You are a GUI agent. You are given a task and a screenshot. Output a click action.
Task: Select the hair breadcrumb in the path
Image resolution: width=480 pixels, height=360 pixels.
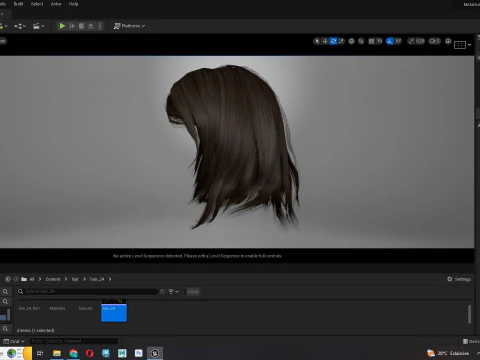[75, 279]
